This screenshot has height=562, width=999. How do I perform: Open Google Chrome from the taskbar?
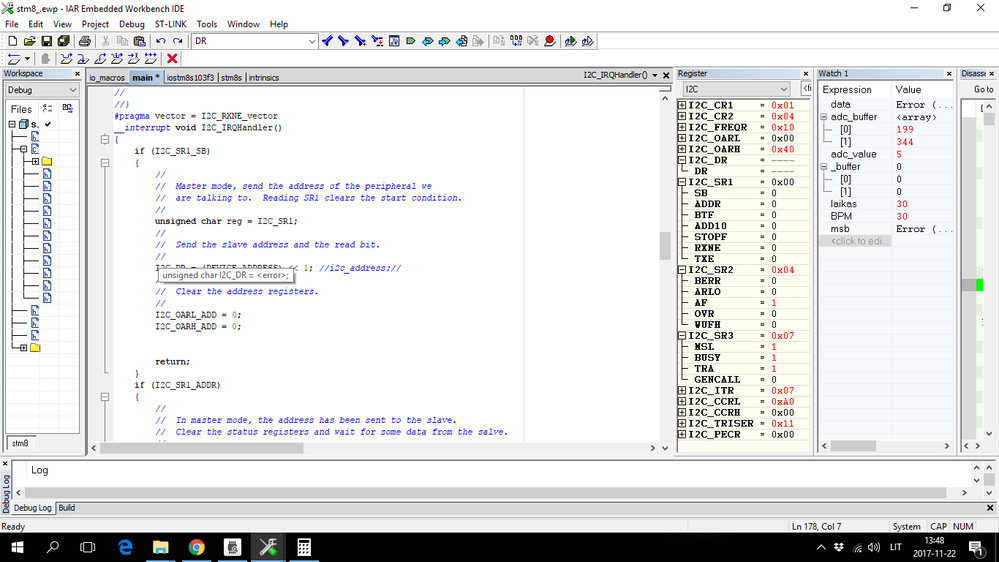pos(196,547)
